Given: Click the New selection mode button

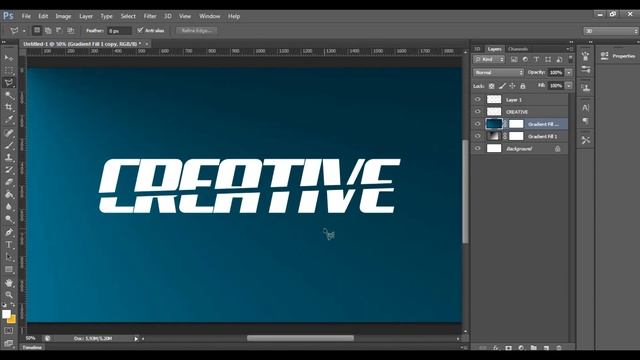Looking at the screenshot, I should [37, 30].
